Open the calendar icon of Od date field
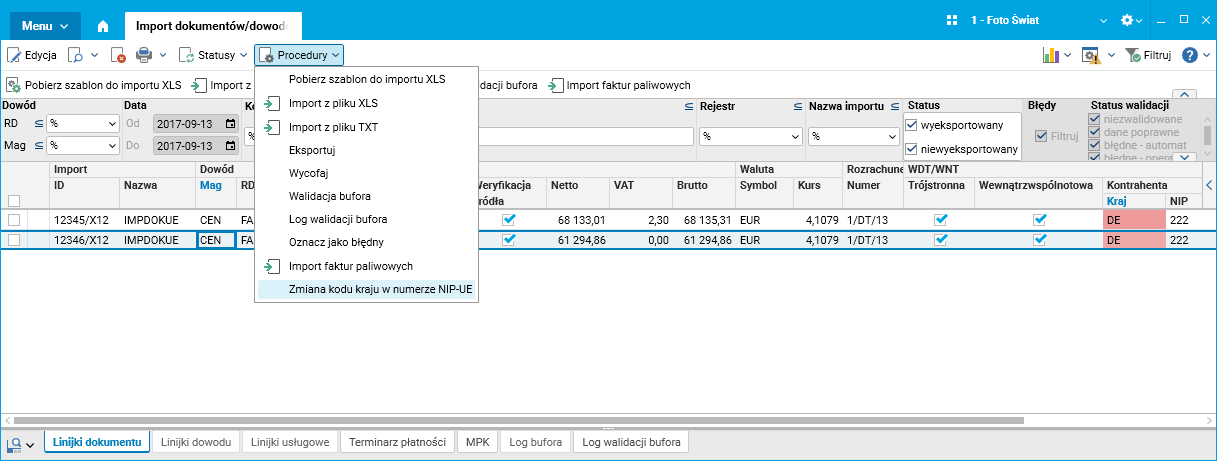The width and height of the screenshot is (1217, 461). pyautogui.click(x=231, y=124)
